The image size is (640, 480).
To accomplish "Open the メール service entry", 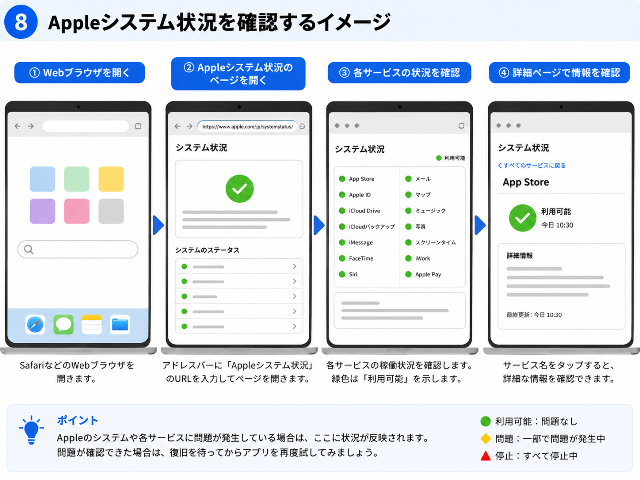I will (x=418, y=179).
